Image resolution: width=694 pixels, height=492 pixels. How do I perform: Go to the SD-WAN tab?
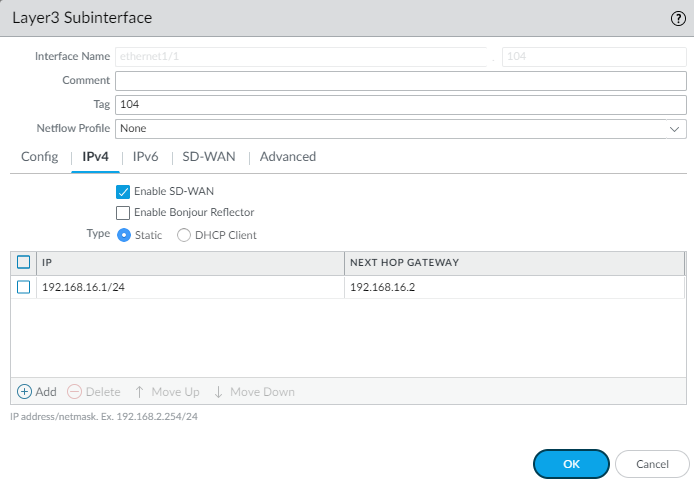[x=209, y=157]
